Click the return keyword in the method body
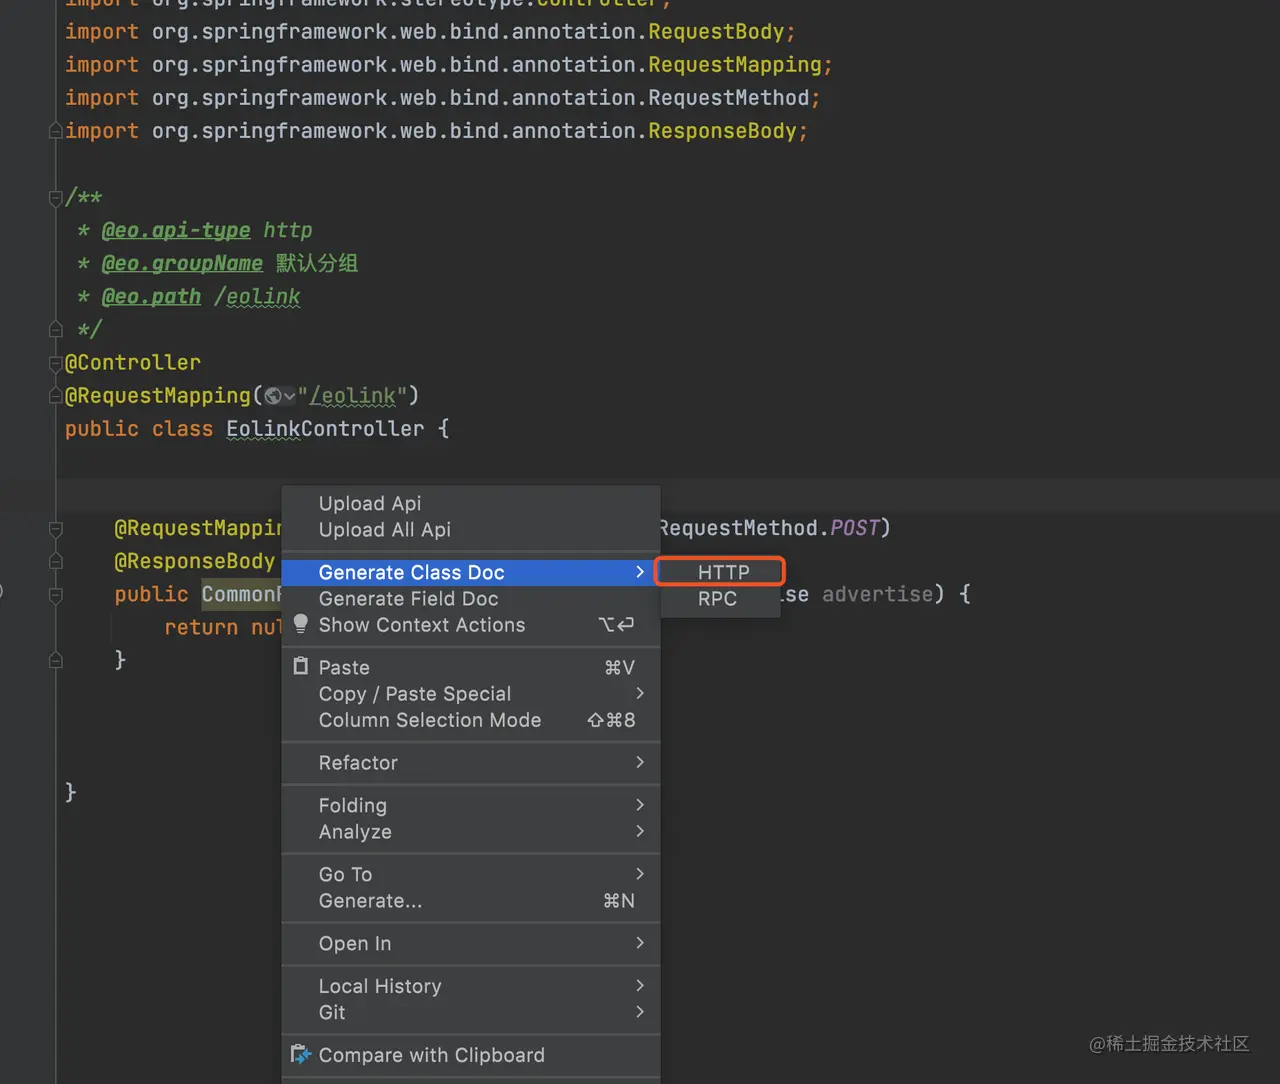Image resolution: width=1280 pixels, height=1084 pixels. (201, 627)
